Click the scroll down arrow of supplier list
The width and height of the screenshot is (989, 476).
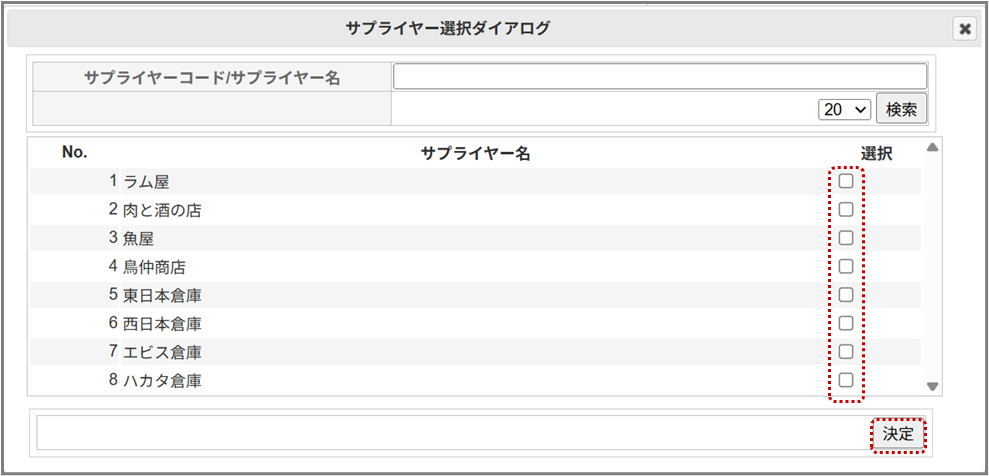(x=932, y=386)
